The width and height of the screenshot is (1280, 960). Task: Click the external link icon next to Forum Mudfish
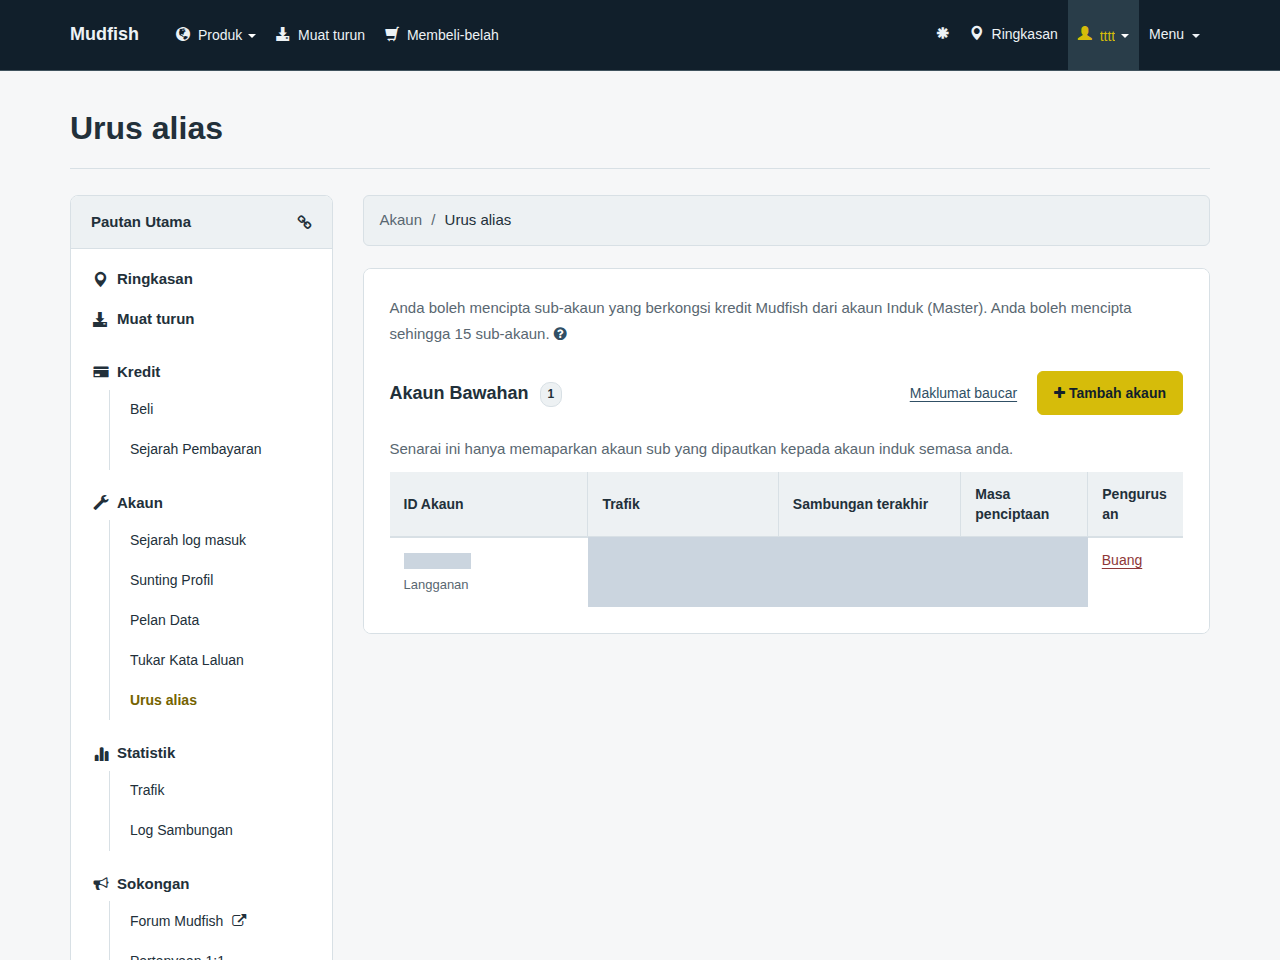click(x=239, y=920)
